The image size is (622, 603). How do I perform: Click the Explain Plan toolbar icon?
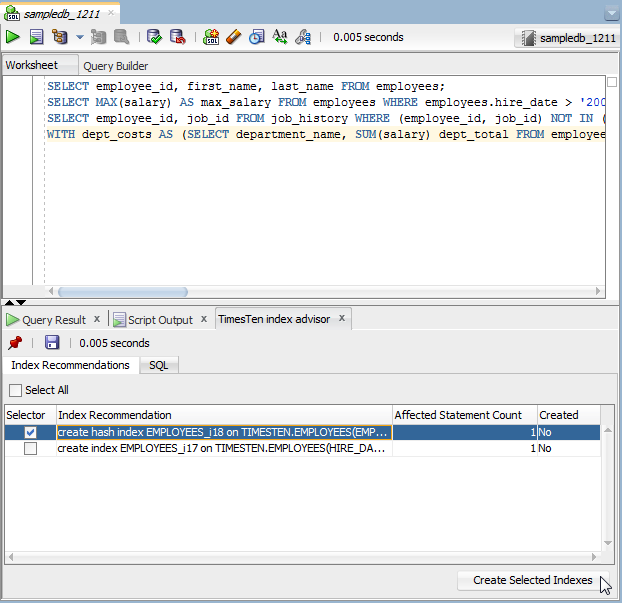coord(60,37)
